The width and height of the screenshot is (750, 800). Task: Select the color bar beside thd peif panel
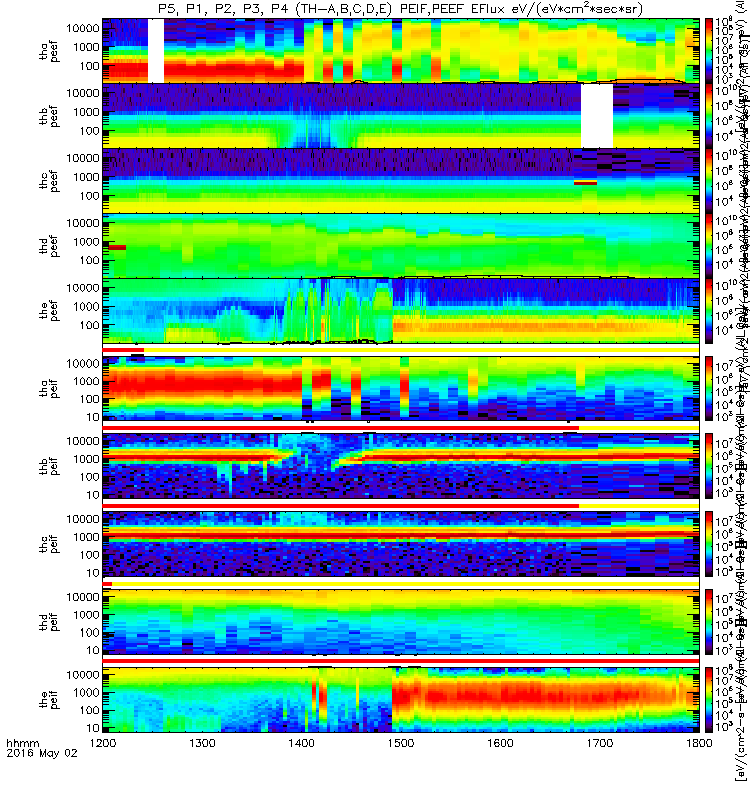point(709,622)
